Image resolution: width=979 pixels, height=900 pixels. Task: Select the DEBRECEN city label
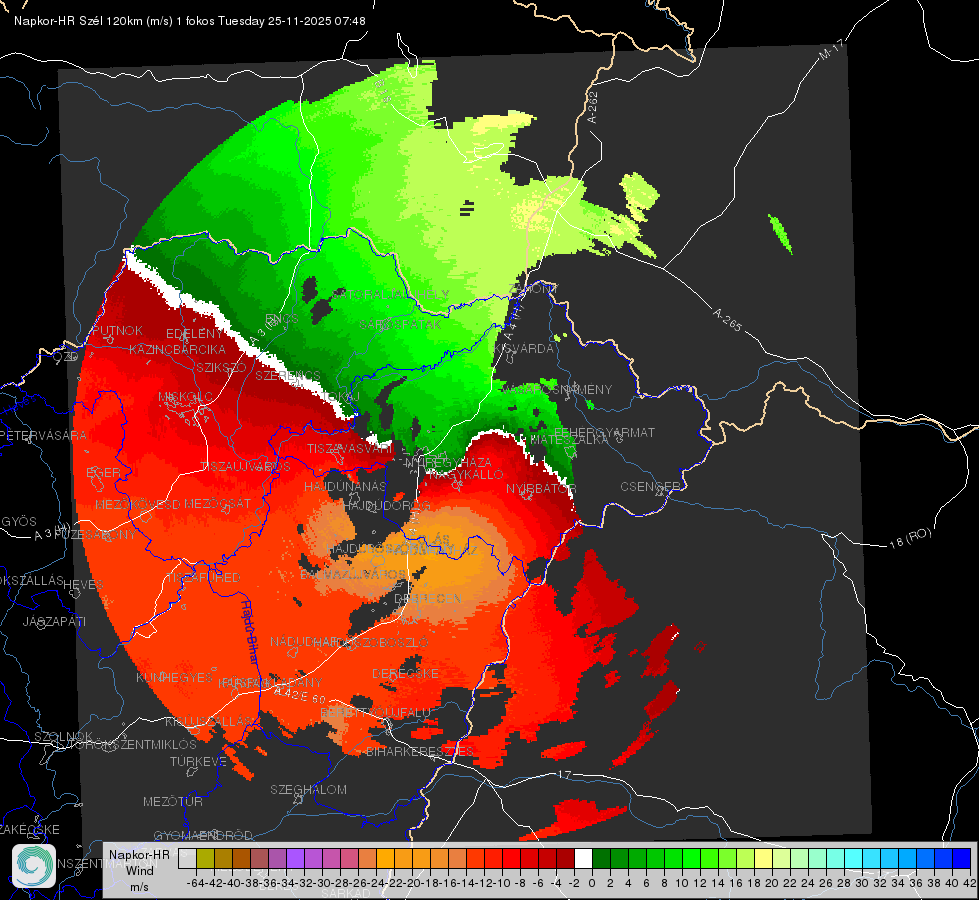(428, 598)
